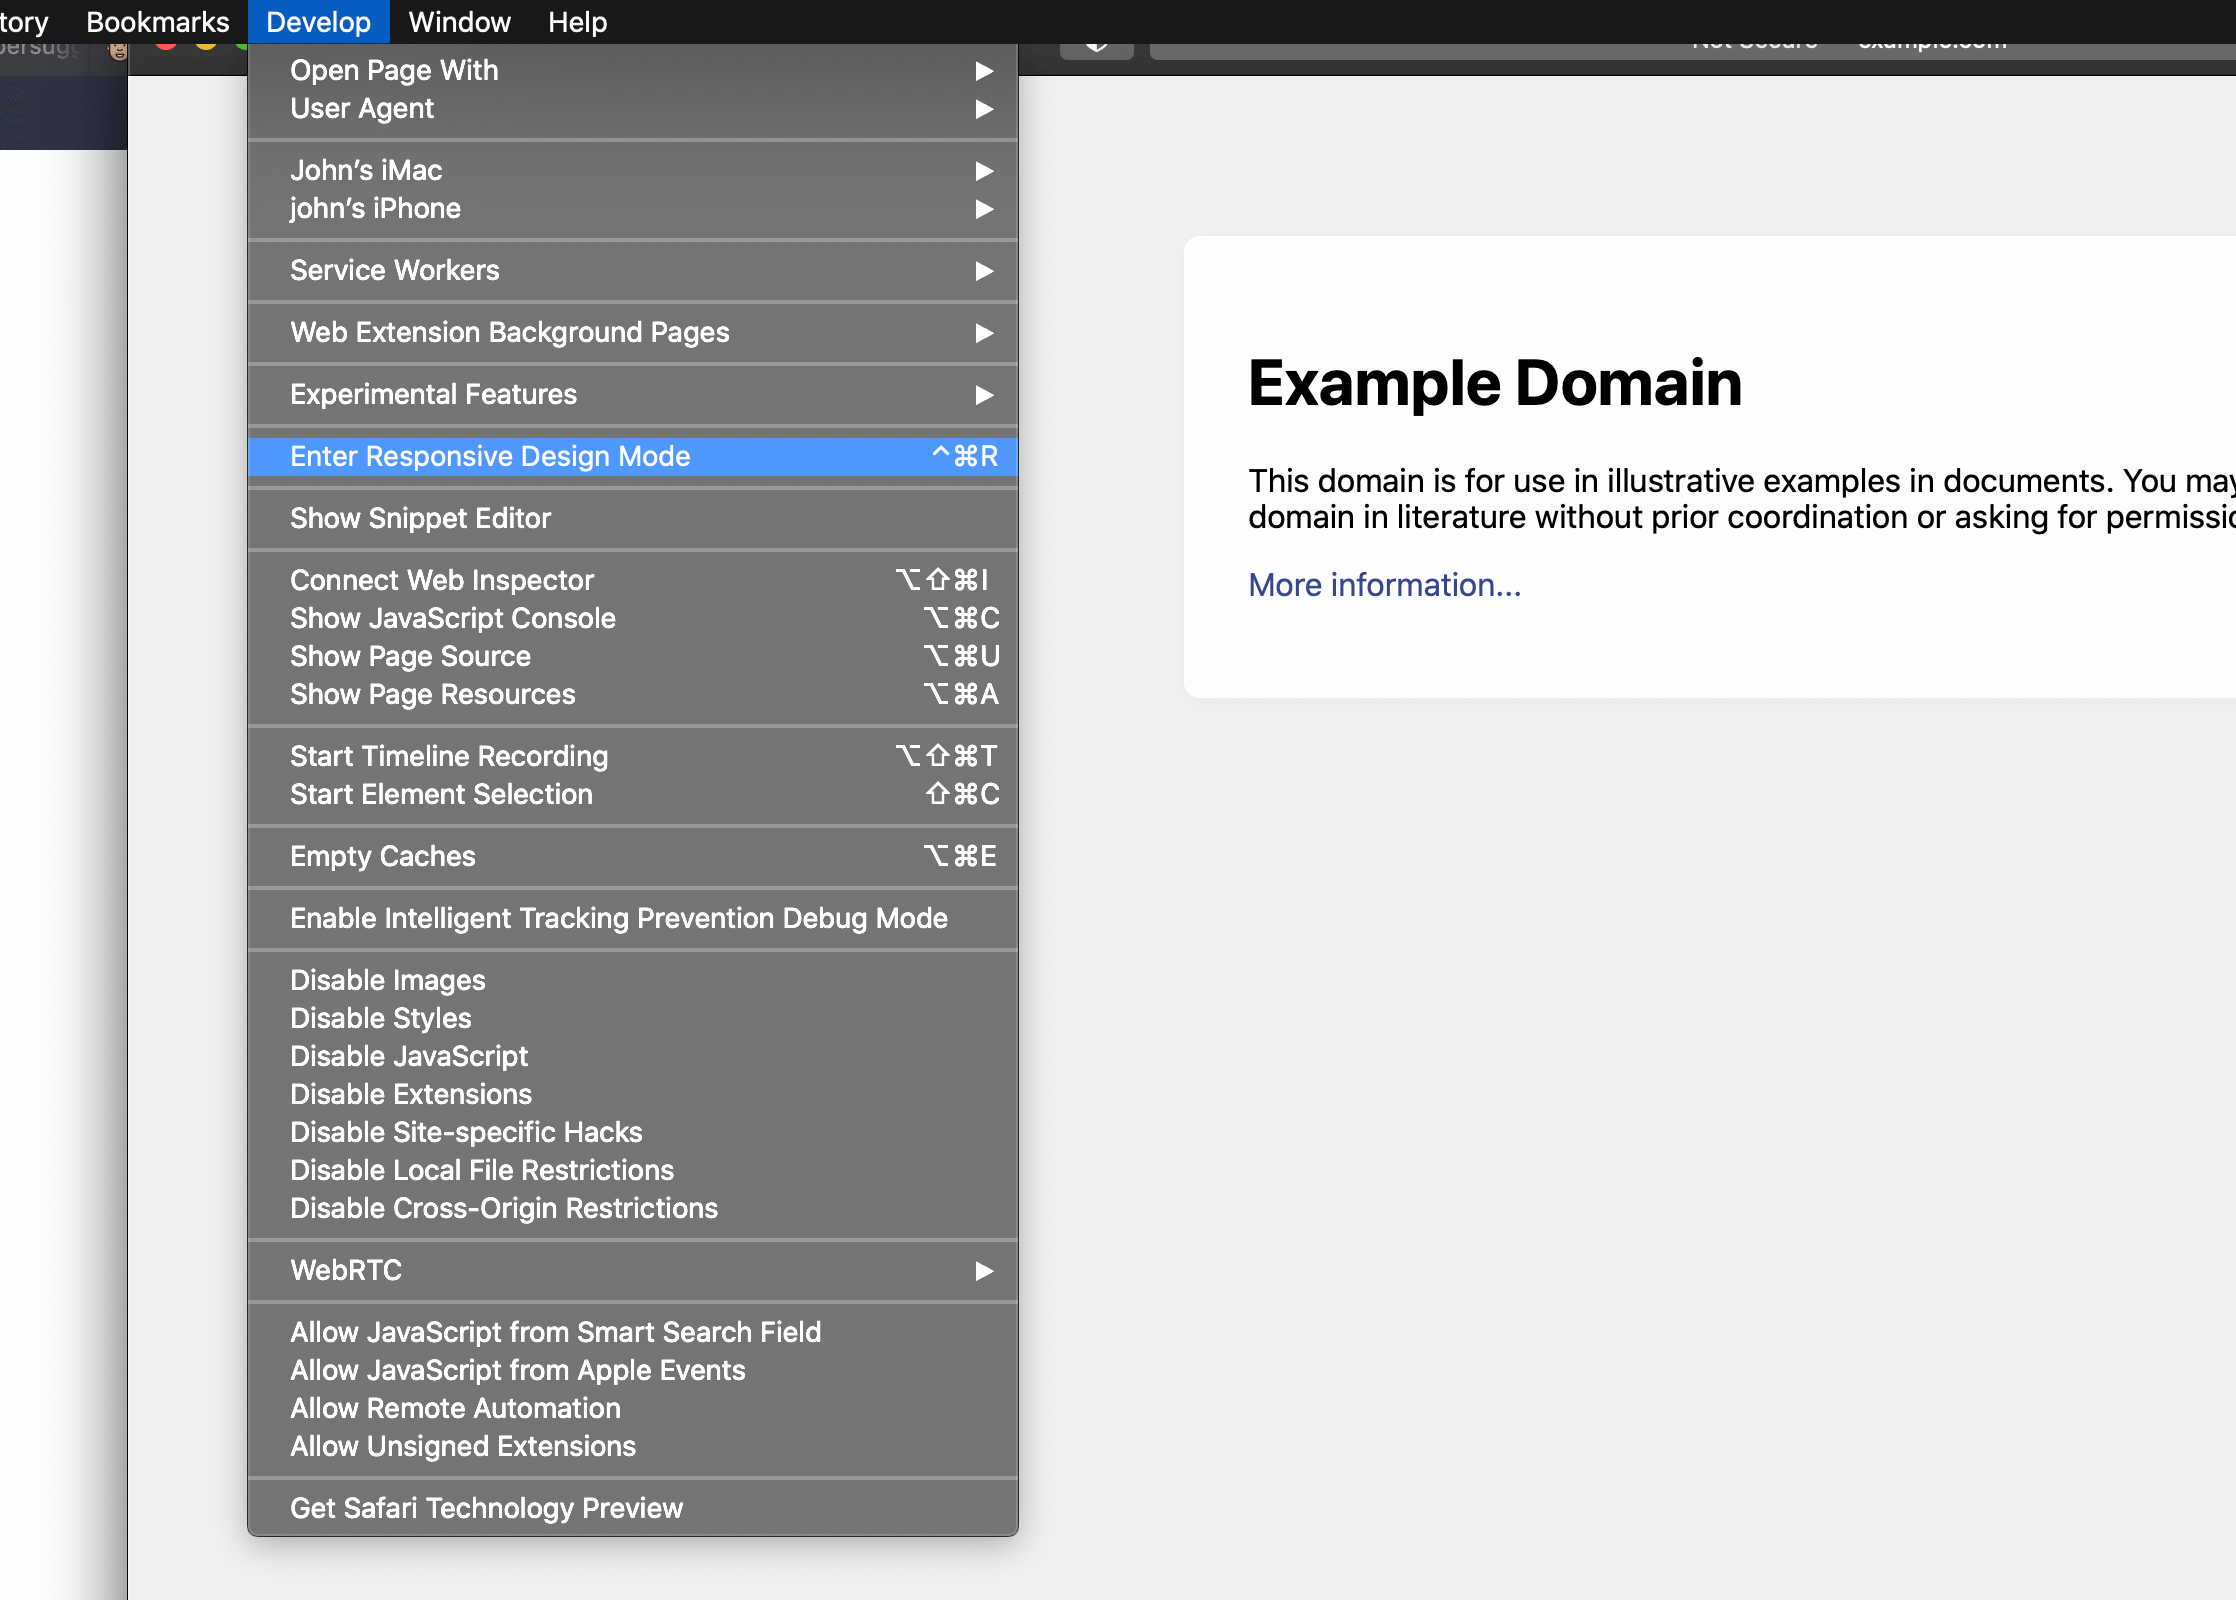2236x1600 pixels.
Task: Click 'Empty Caches'
Action: tap(381, 855)
